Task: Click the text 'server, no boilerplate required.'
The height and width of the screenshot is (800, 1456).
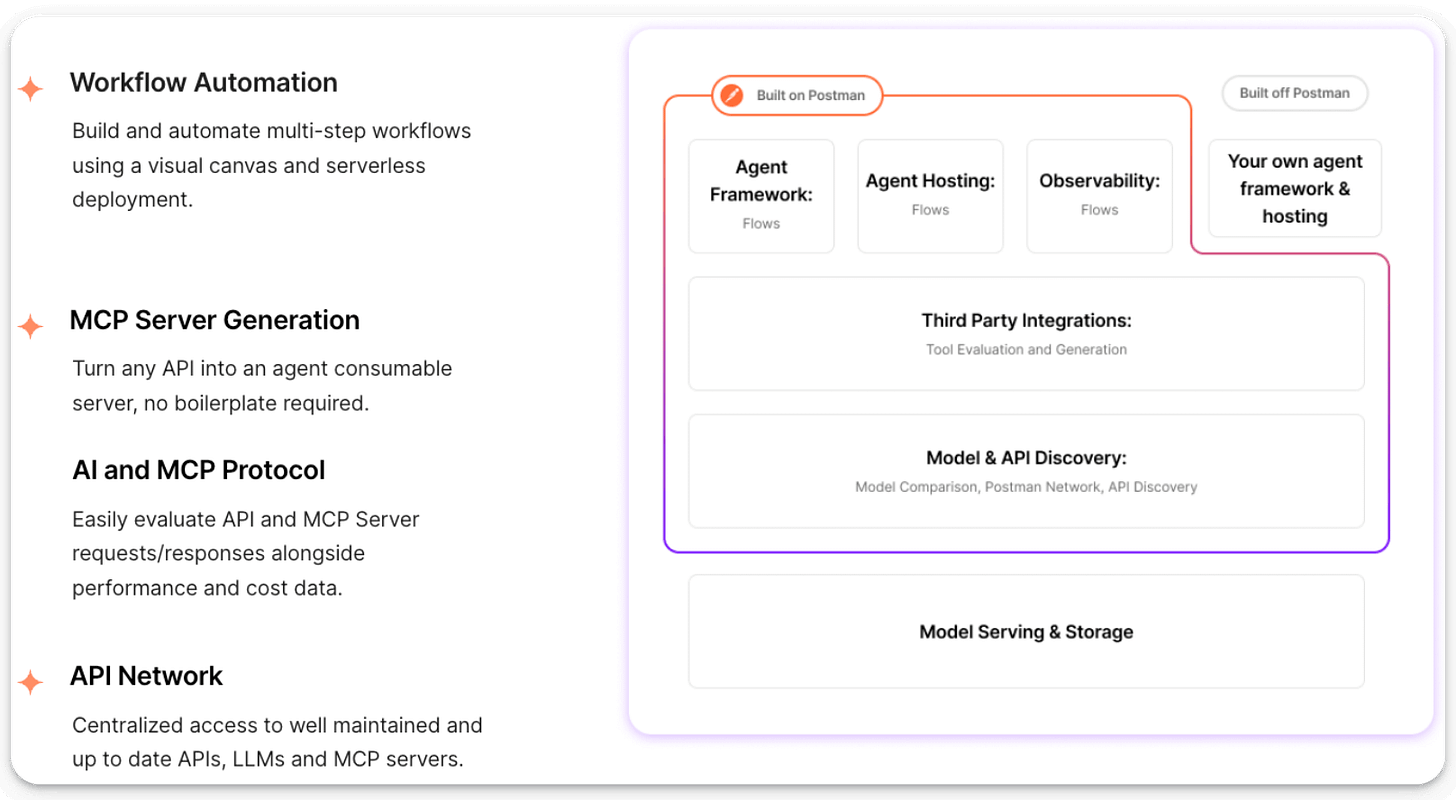Action: pos(221,403)
